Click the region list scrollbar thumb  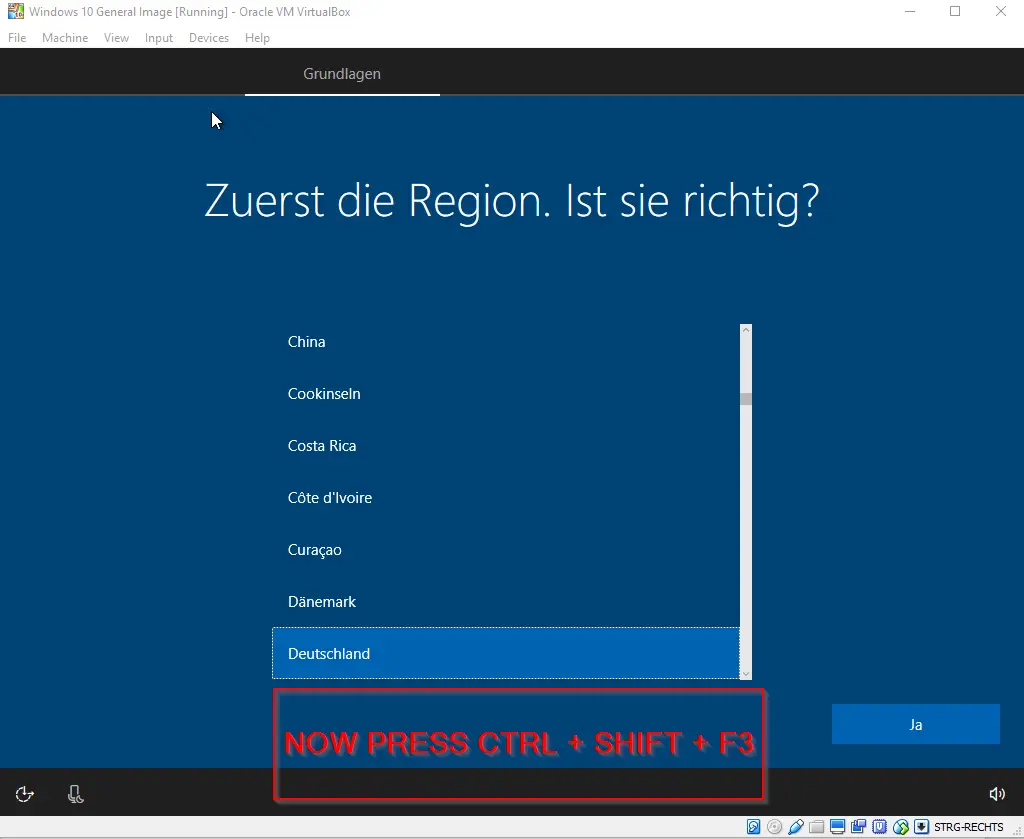click(746, 399)
